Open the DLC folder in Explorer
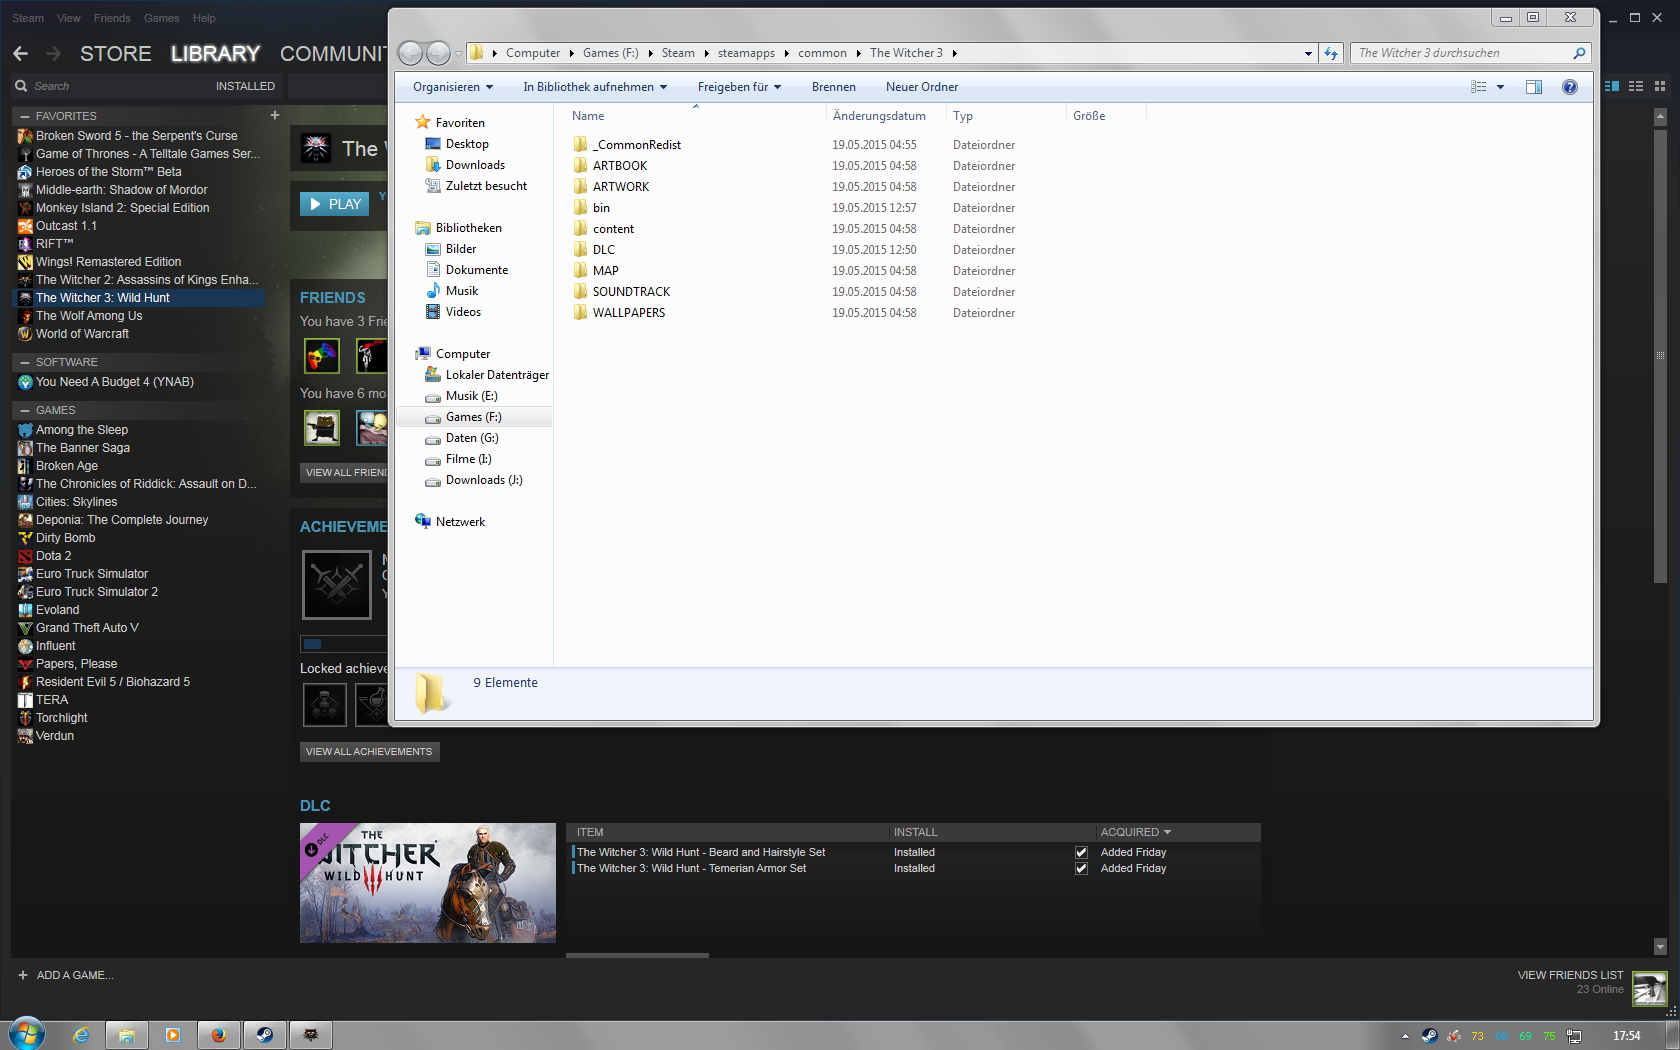Screen dimensions: 1680x1050 point(604,250)
